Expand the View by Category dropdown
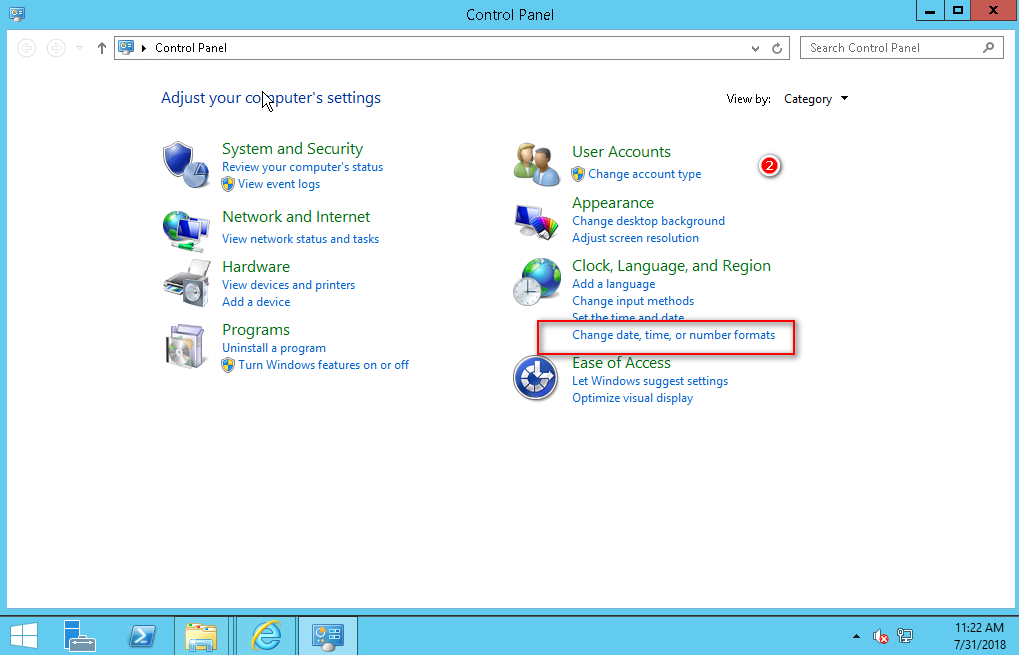 (x=816, y=99)
